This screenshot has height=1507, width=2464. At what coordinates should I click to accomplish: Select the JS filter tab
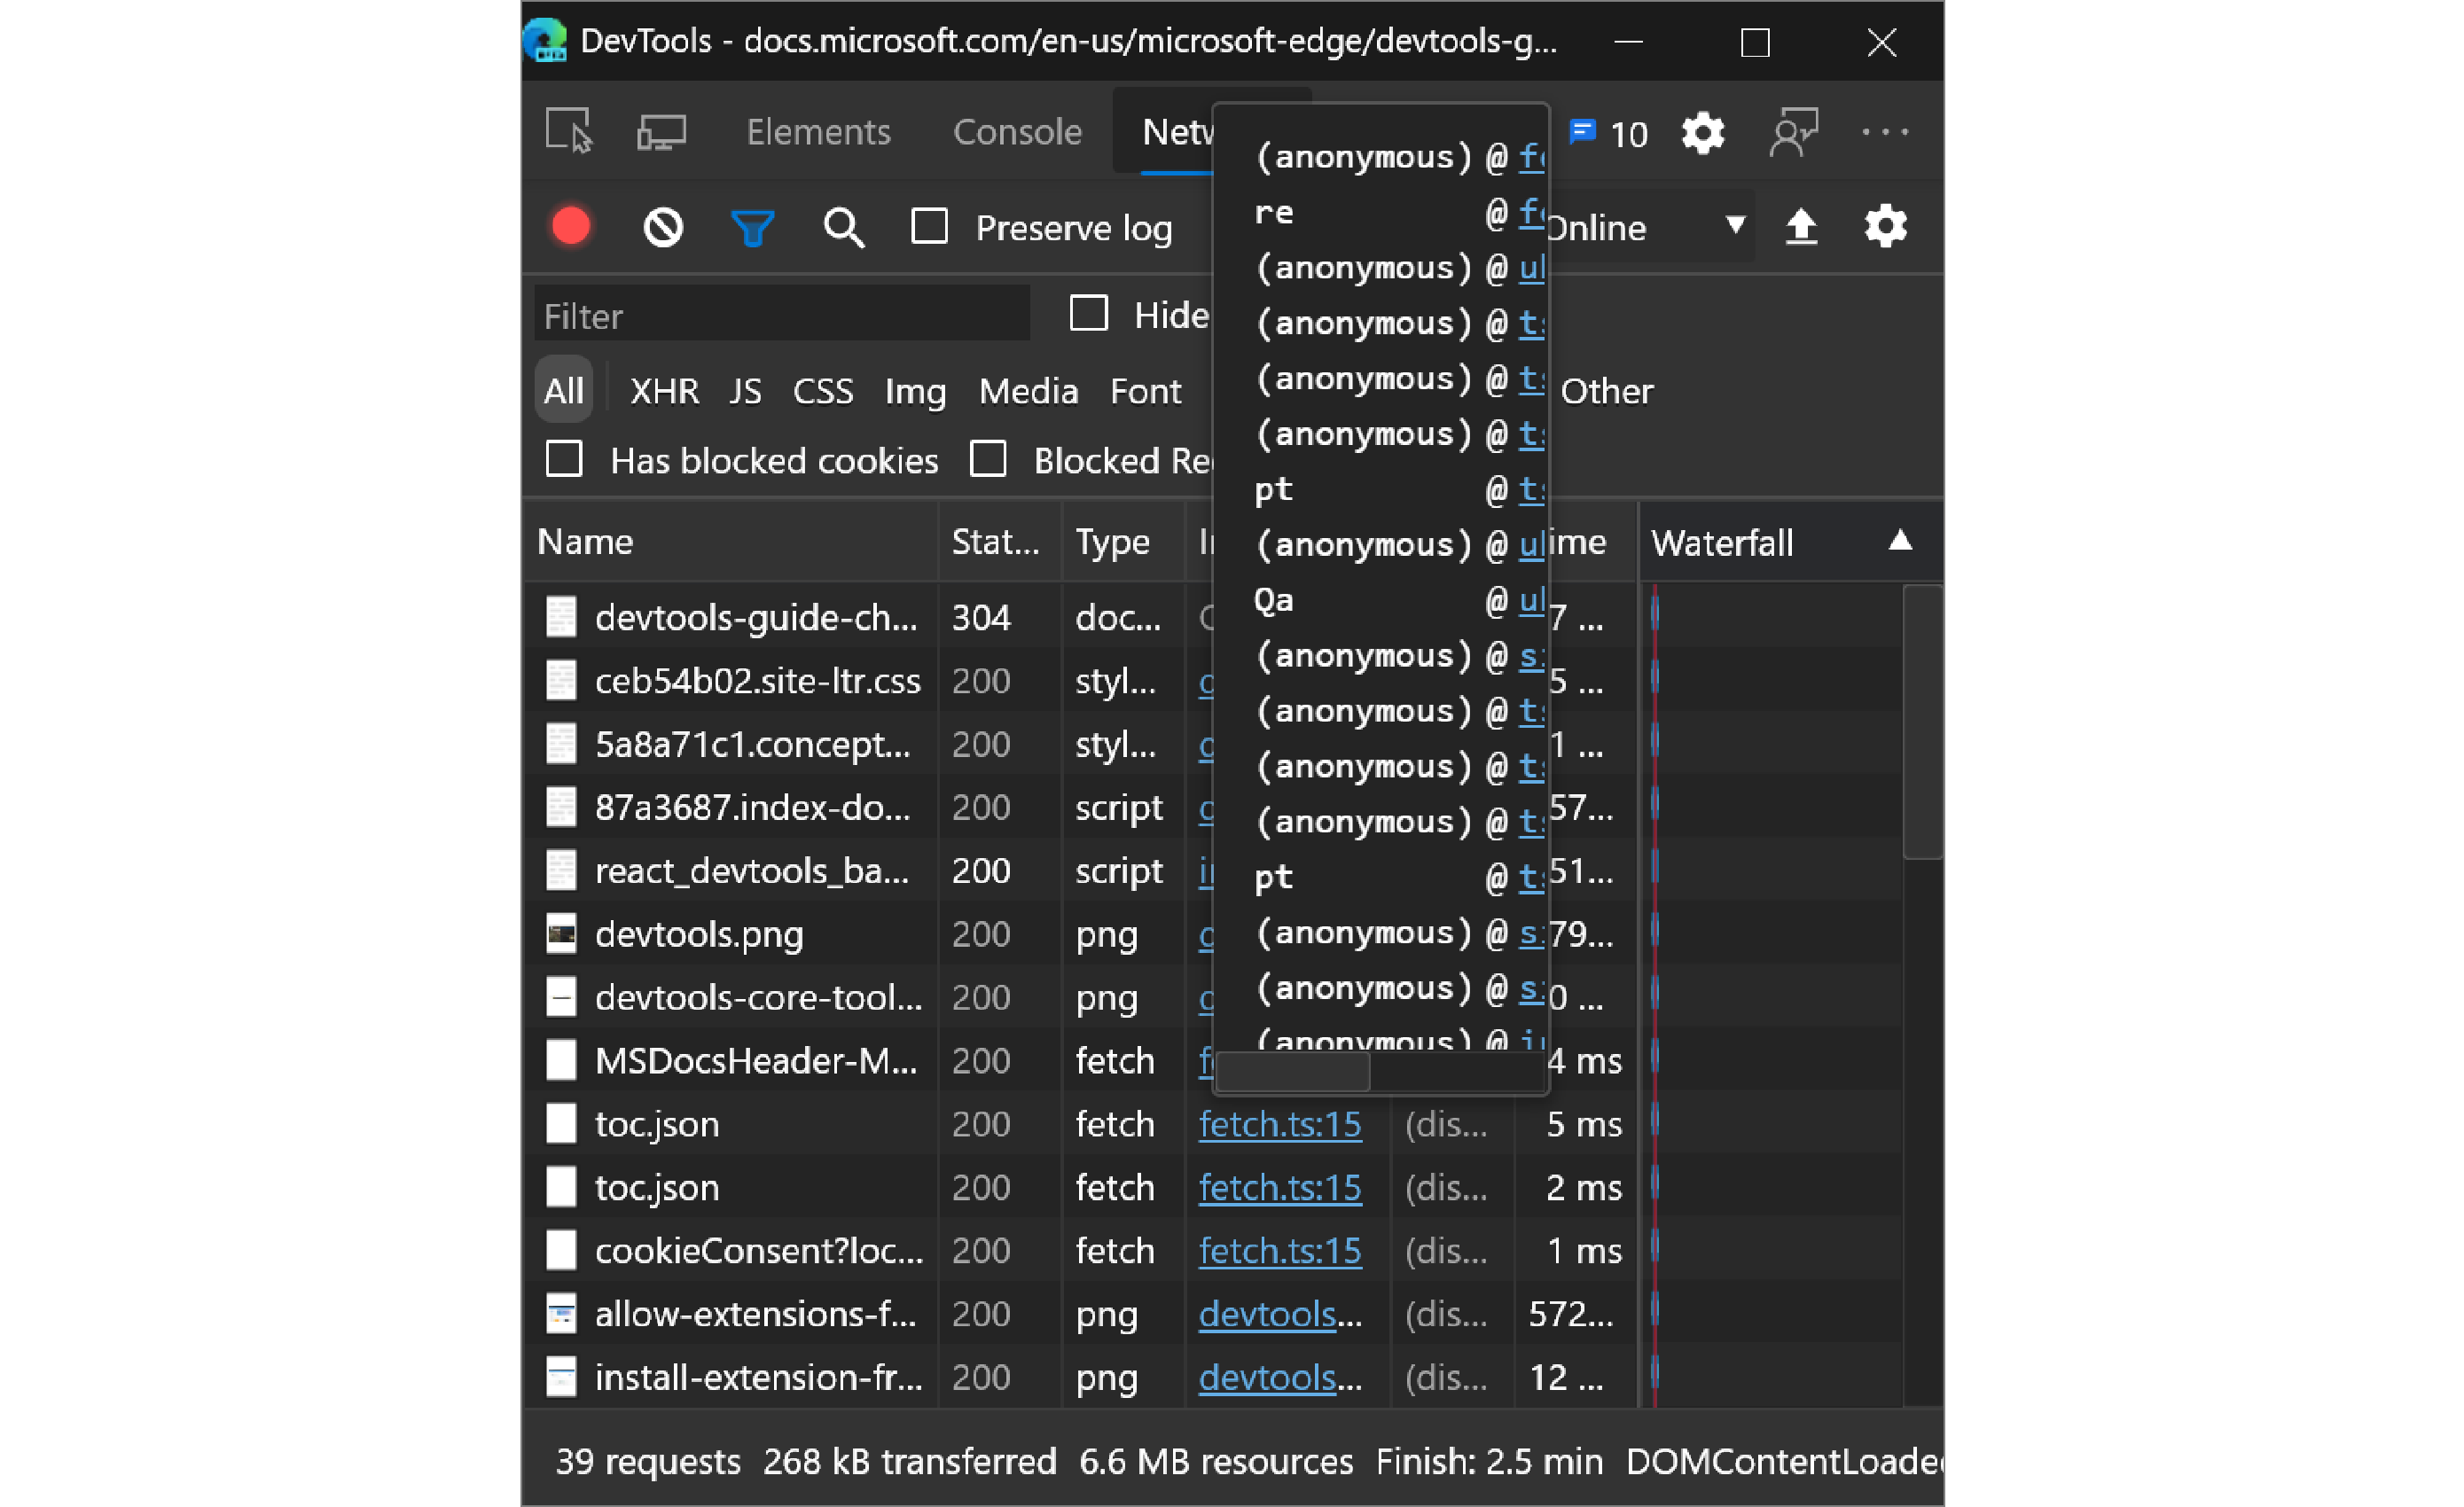coord(739,391)
